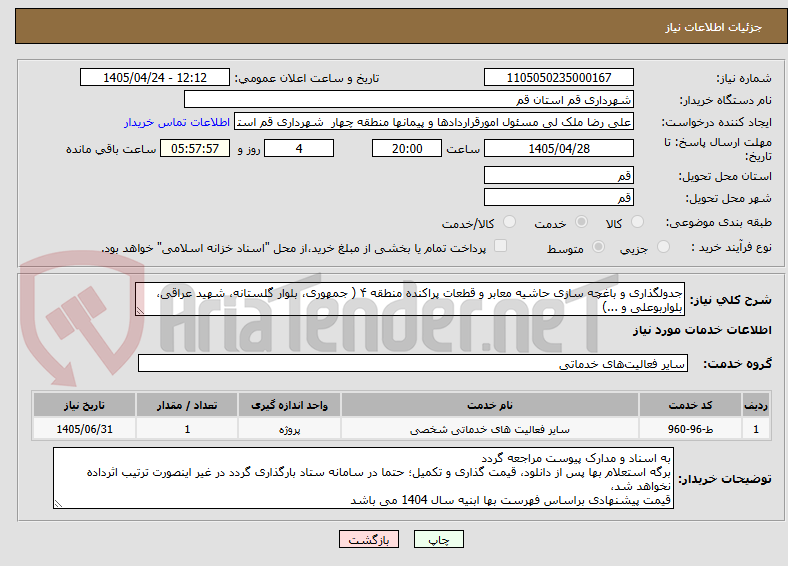Select the متوسط purchase type radio
788x566 pixels.
point(598,247)
